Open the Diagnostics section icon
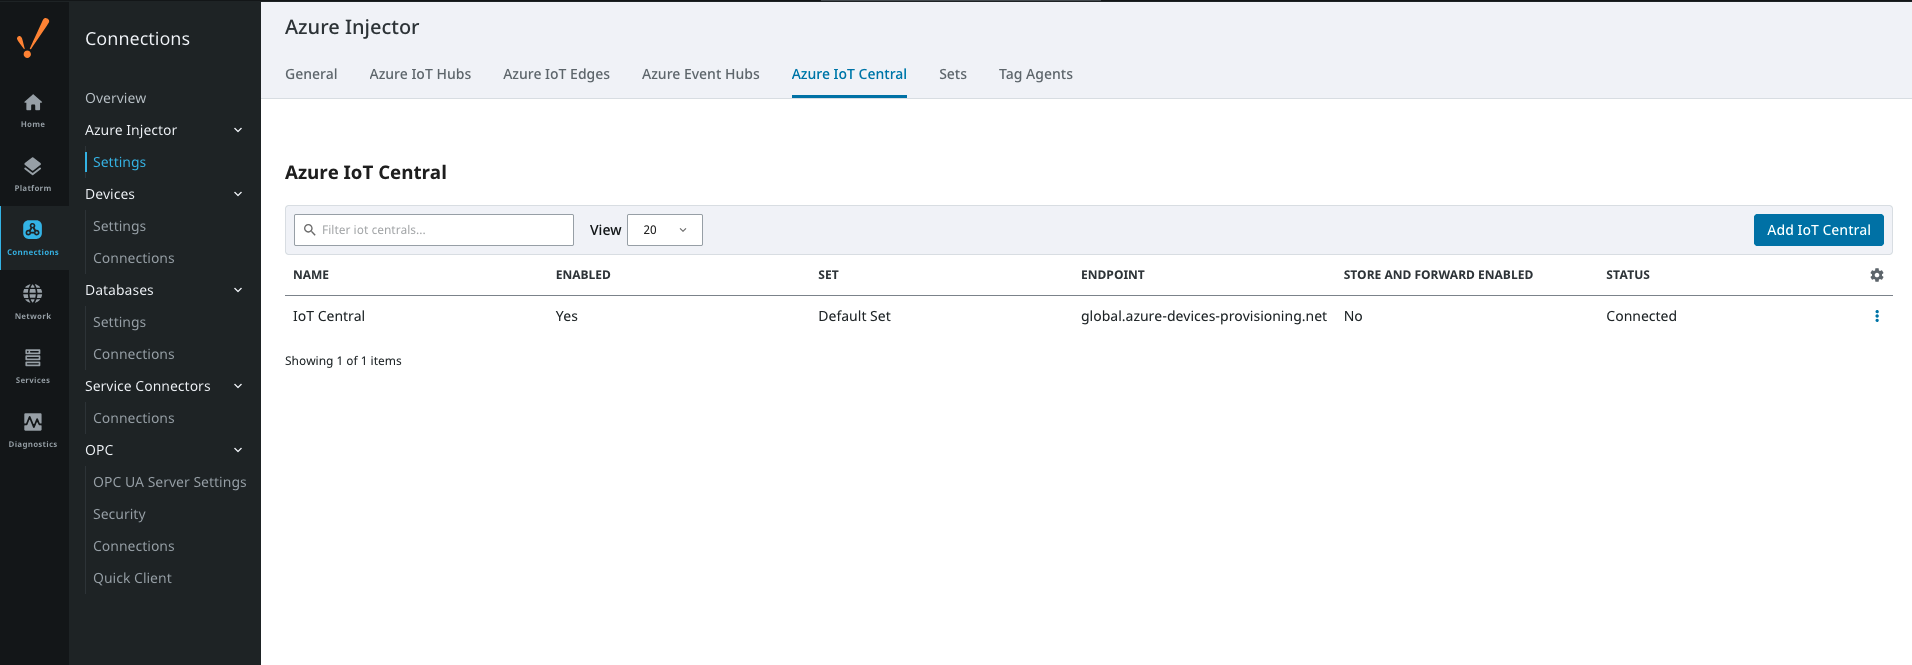 click(33, 429)
